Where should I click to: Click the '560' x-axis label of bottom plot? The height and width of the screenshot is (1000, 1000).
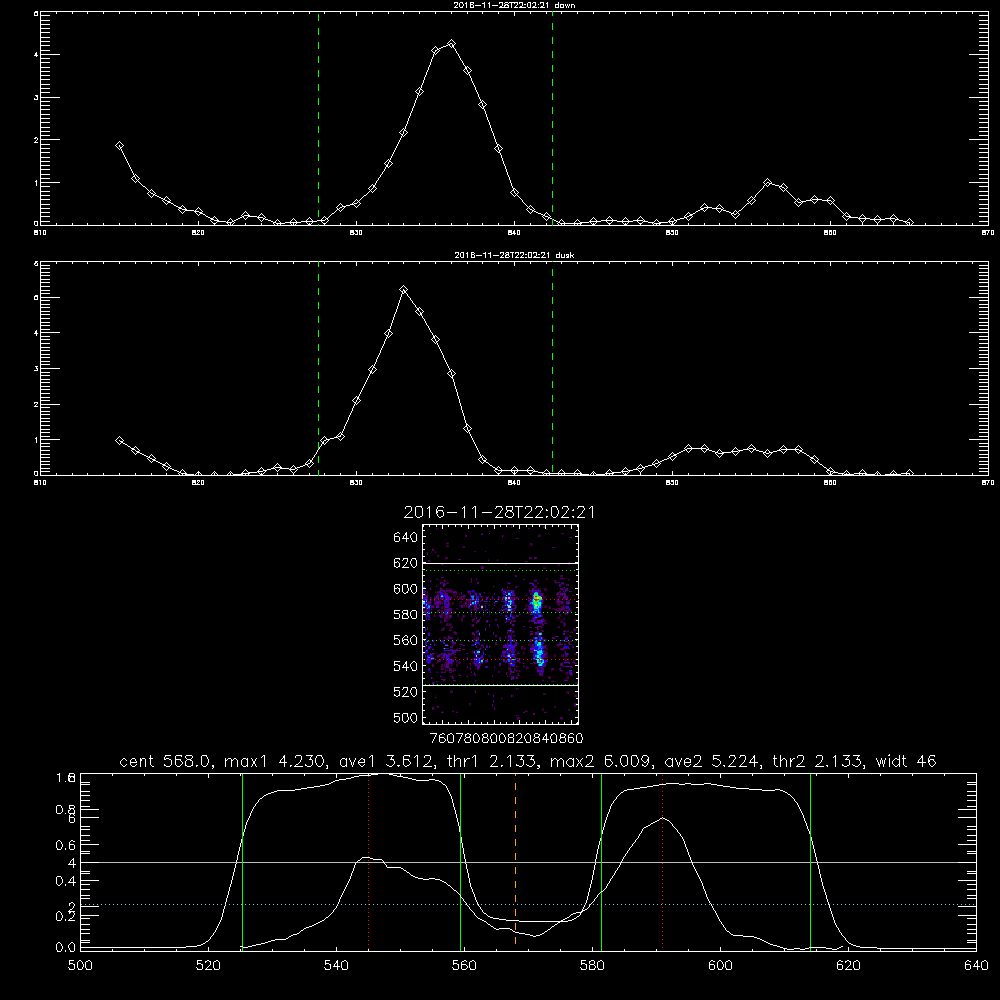[x=464, y=966]
